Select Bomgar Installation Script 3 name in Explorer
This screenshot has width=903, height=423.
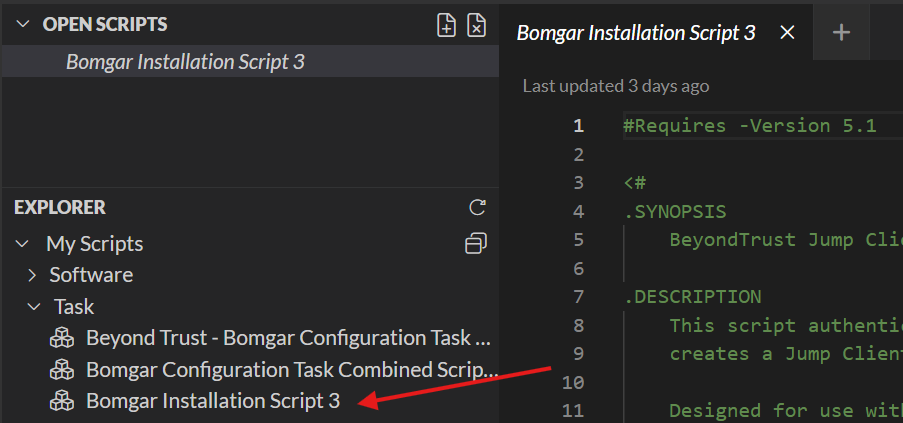213,401
